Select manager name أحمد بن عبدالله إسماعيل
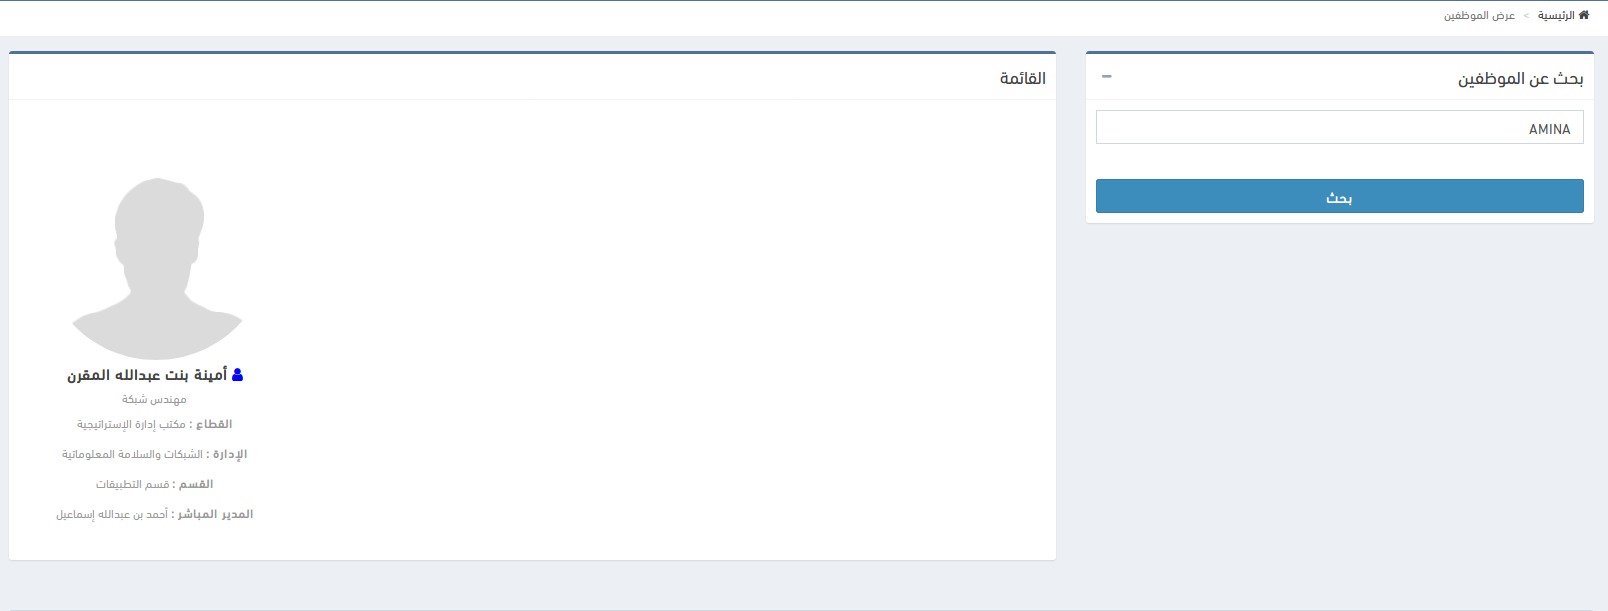The image size is (1608, 611). click(111, 515)
